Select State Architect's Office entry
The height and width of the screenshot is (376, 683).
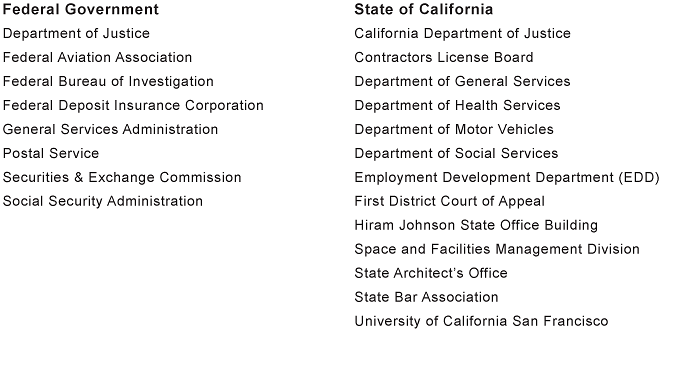point(431,273)
